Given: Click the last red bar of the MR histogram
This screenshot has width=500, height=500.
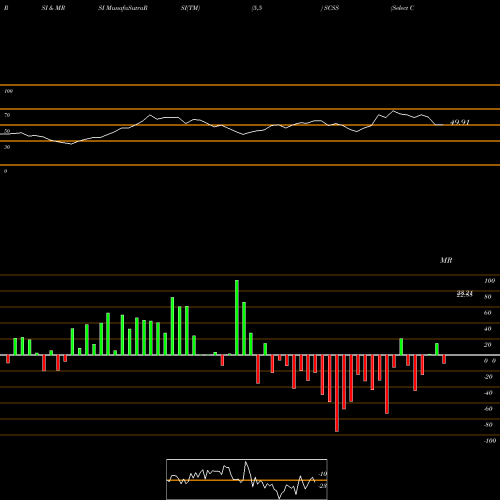Looking at the screenshot, I should point(444,359).
